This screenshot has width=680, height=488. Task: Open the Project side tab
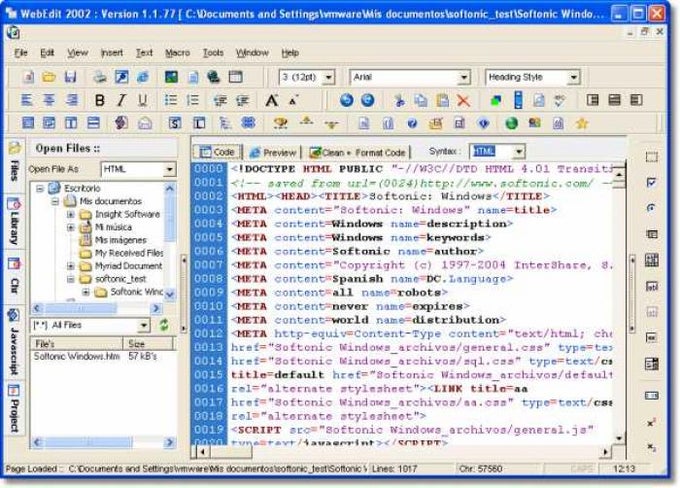14,409
